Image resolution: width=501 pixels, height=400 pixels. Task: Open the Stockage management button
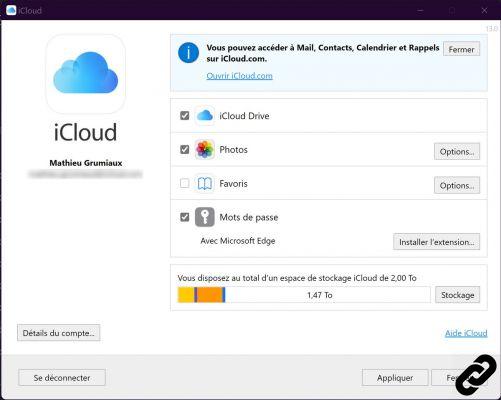[458, 295]
